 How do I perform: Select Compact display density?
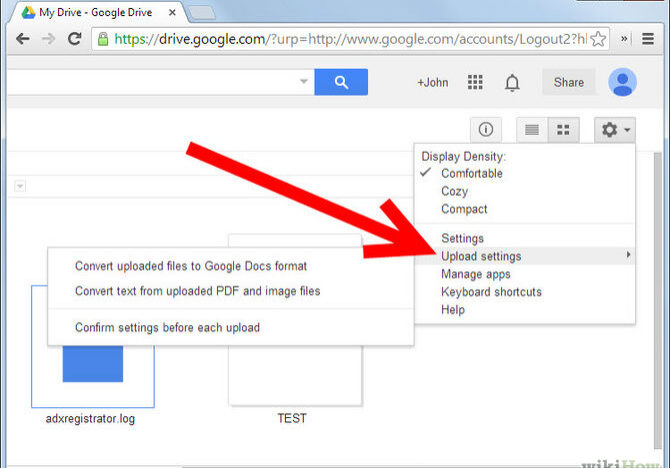coord(464,209)
